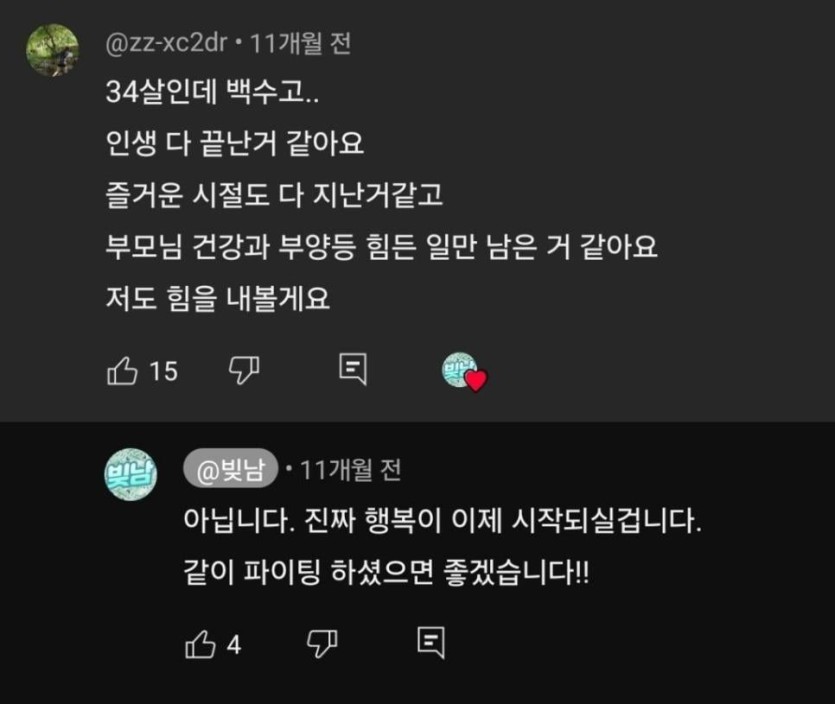Dislike the reply from @빛남
Image resolution: width=835 pixels, height=704 pixels.
(x=322, y=643)
